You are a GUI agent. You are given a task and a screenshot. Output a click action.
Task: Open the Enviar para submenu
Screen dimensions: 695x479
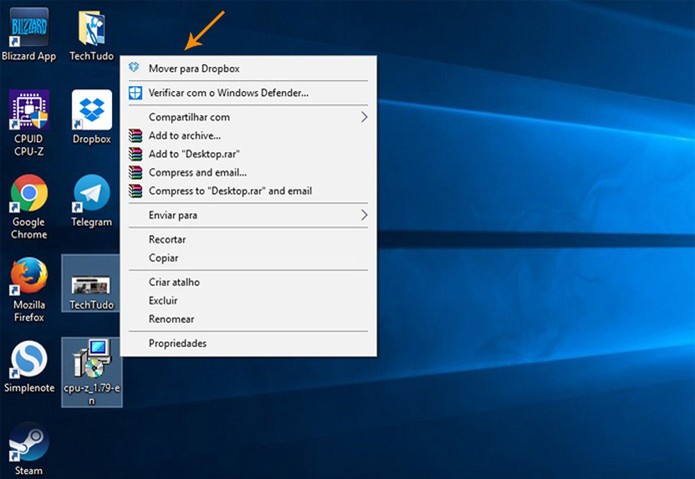[248, 215]
